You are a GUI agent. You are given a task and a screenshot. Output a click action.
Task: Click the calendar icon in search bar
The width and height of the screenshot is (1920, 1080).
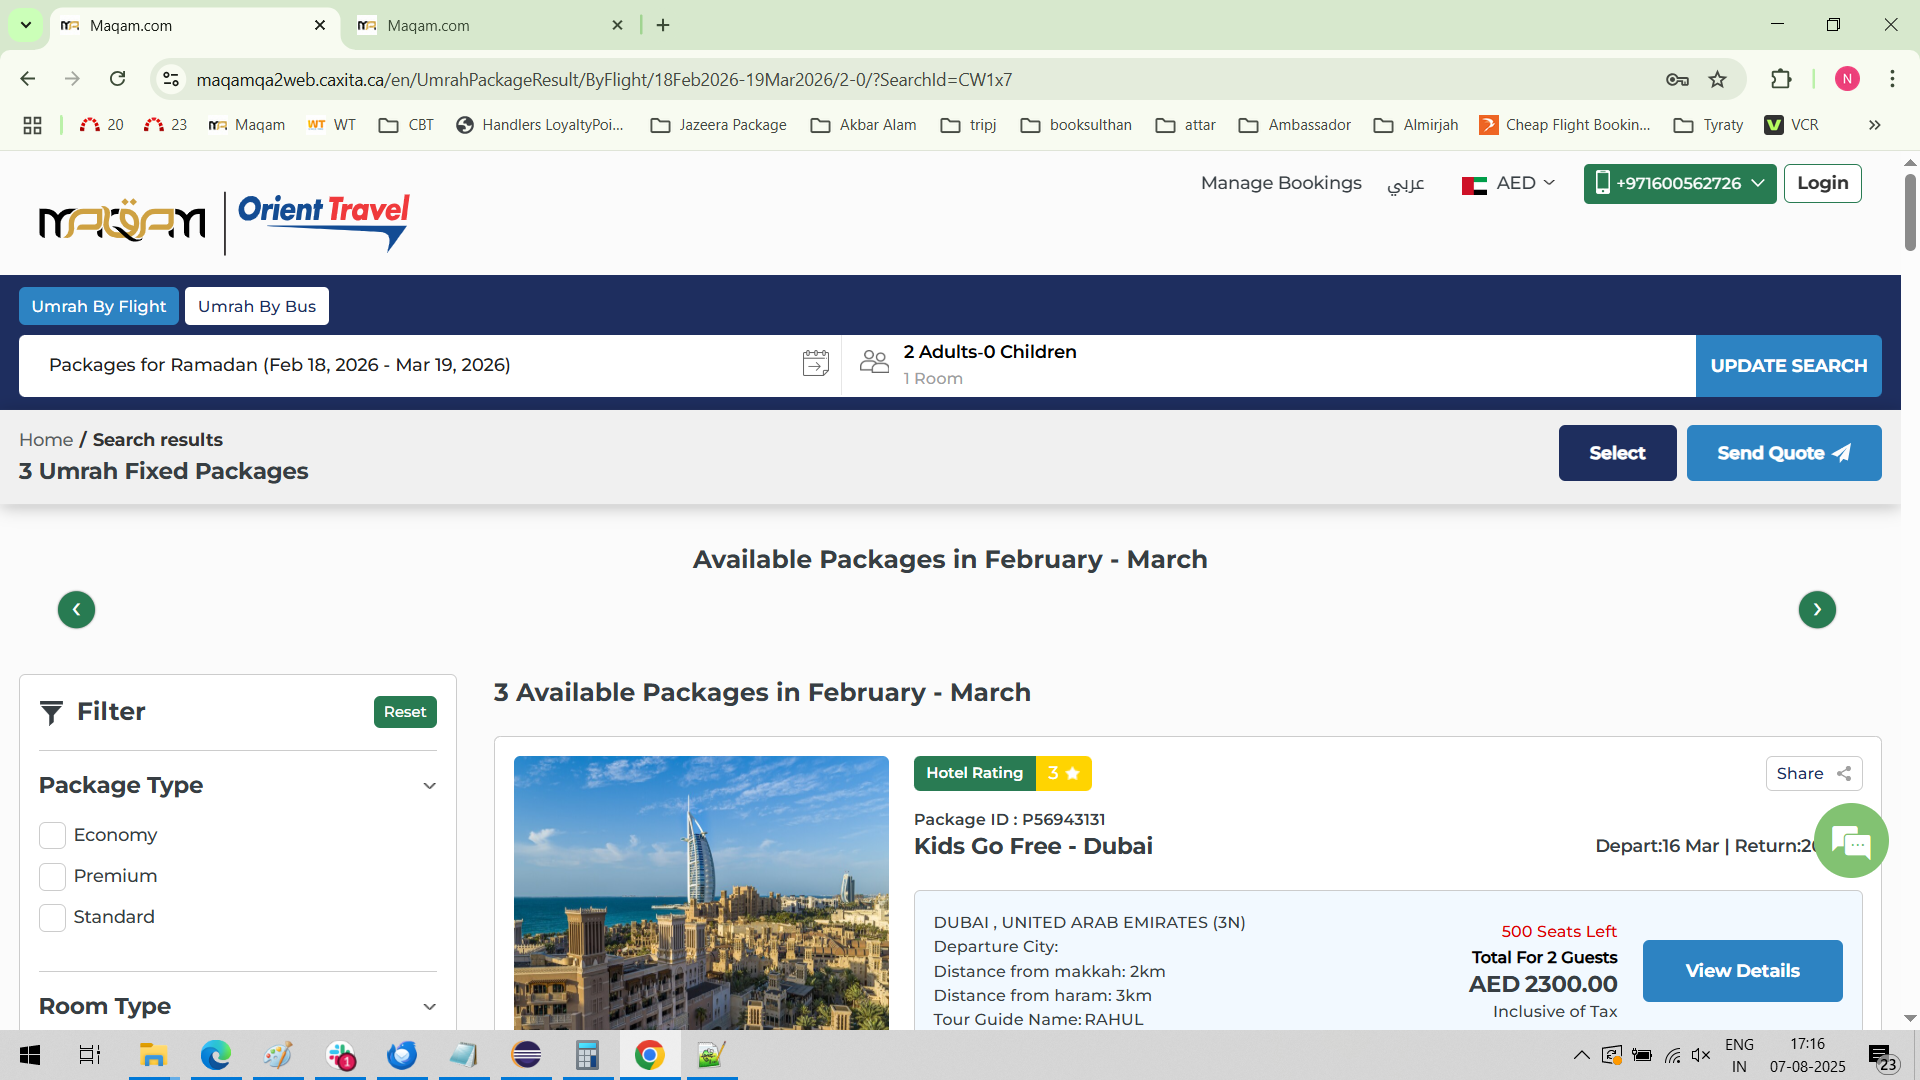(815, 363)
